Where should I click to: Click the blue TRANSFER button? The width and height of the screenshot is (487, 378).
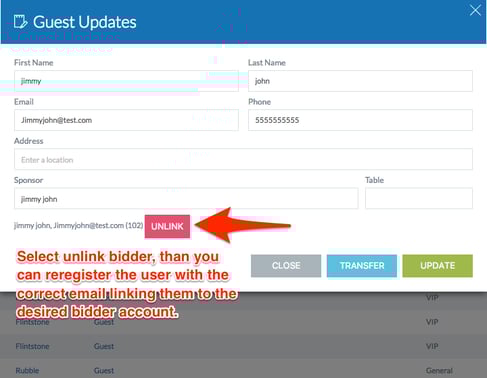[362, 266]
